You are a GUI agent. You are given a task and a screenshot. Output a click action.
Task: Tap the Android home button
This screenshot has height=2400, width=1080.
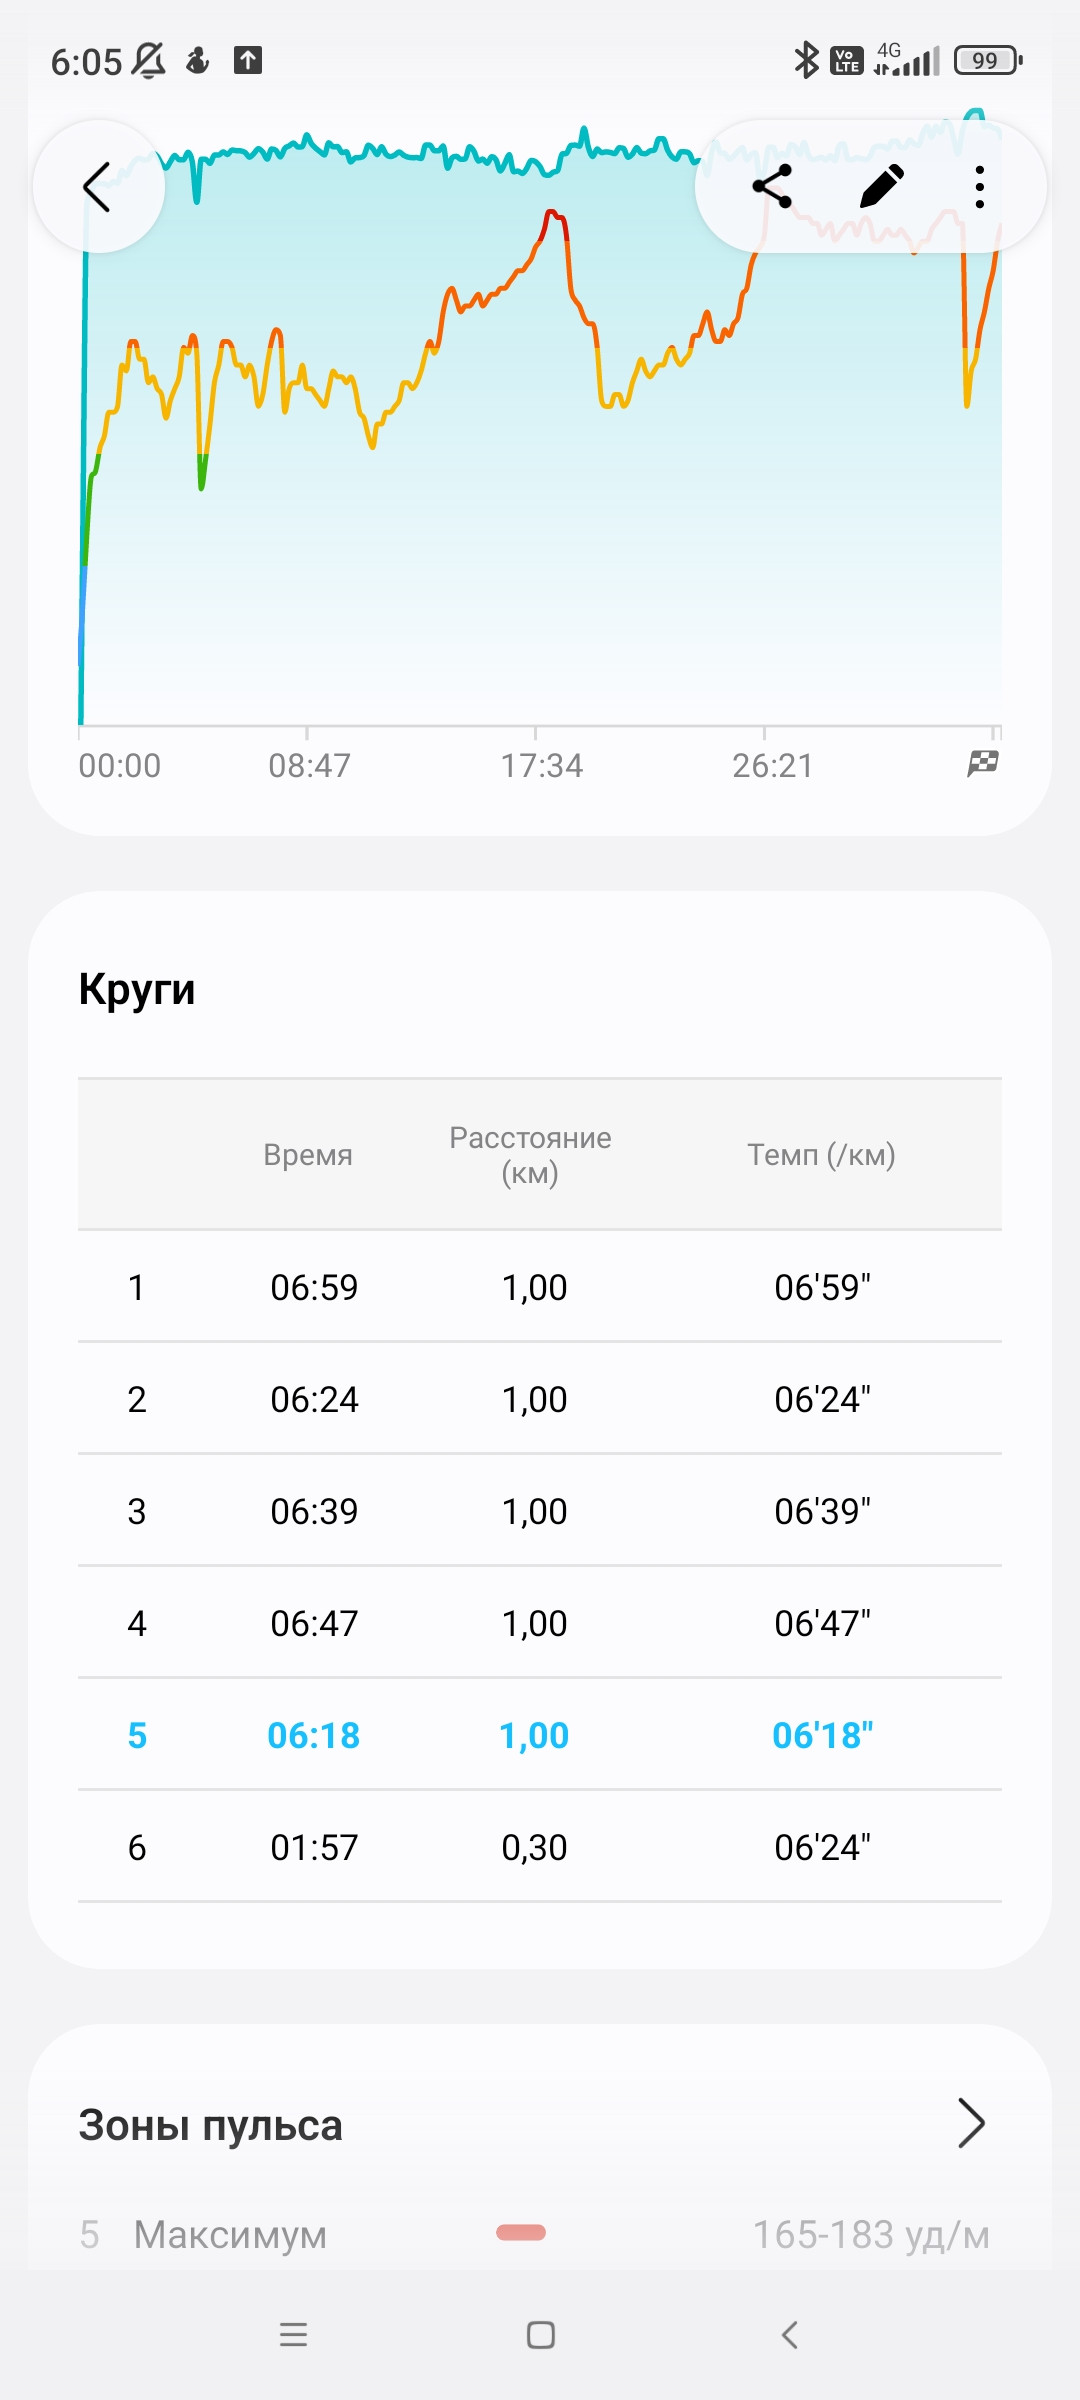(541, 2335)
